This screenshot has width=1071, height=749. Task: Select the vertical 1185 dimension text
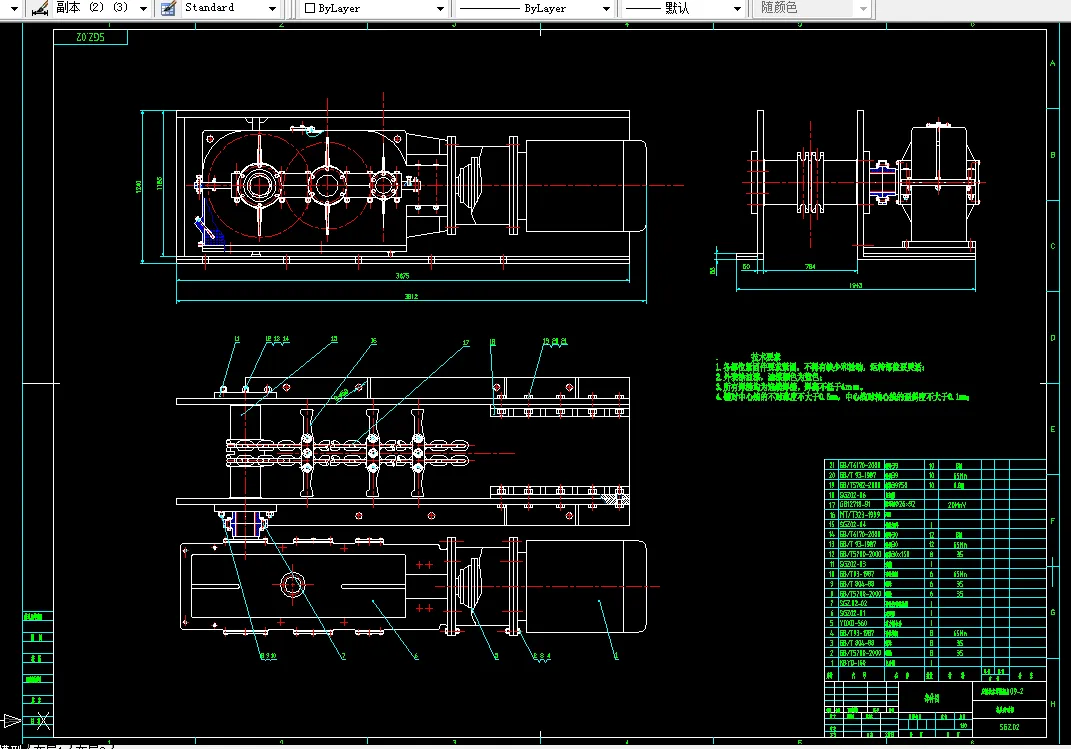pyautogui.click(x=159, y=183)
